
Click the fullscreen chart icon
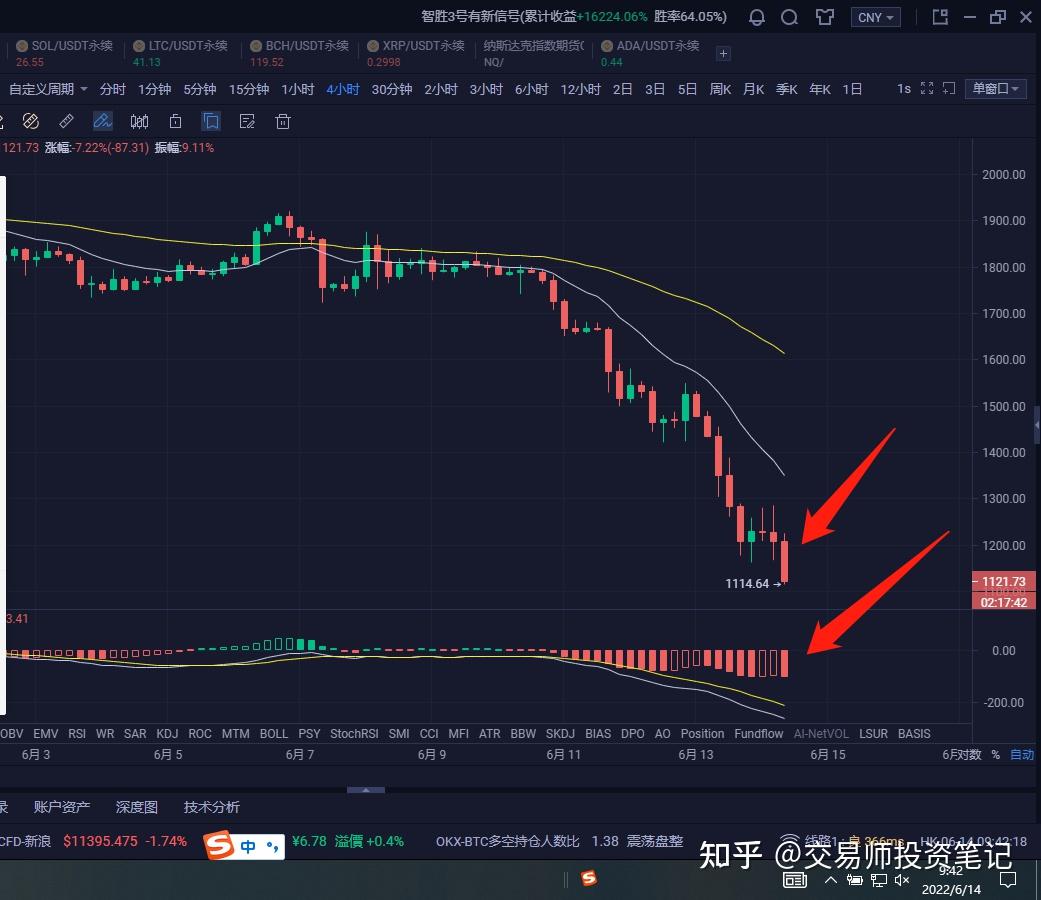click(x=927, y=88)
